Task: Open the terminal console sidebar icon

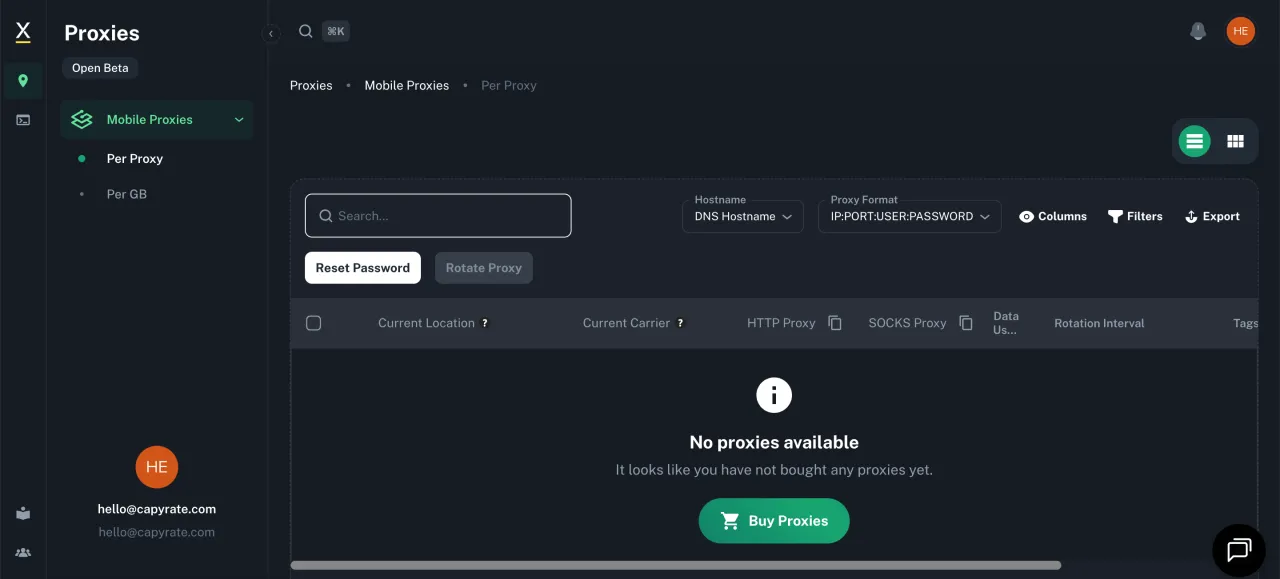Action: pyautogui.click(x=23, y=120)
